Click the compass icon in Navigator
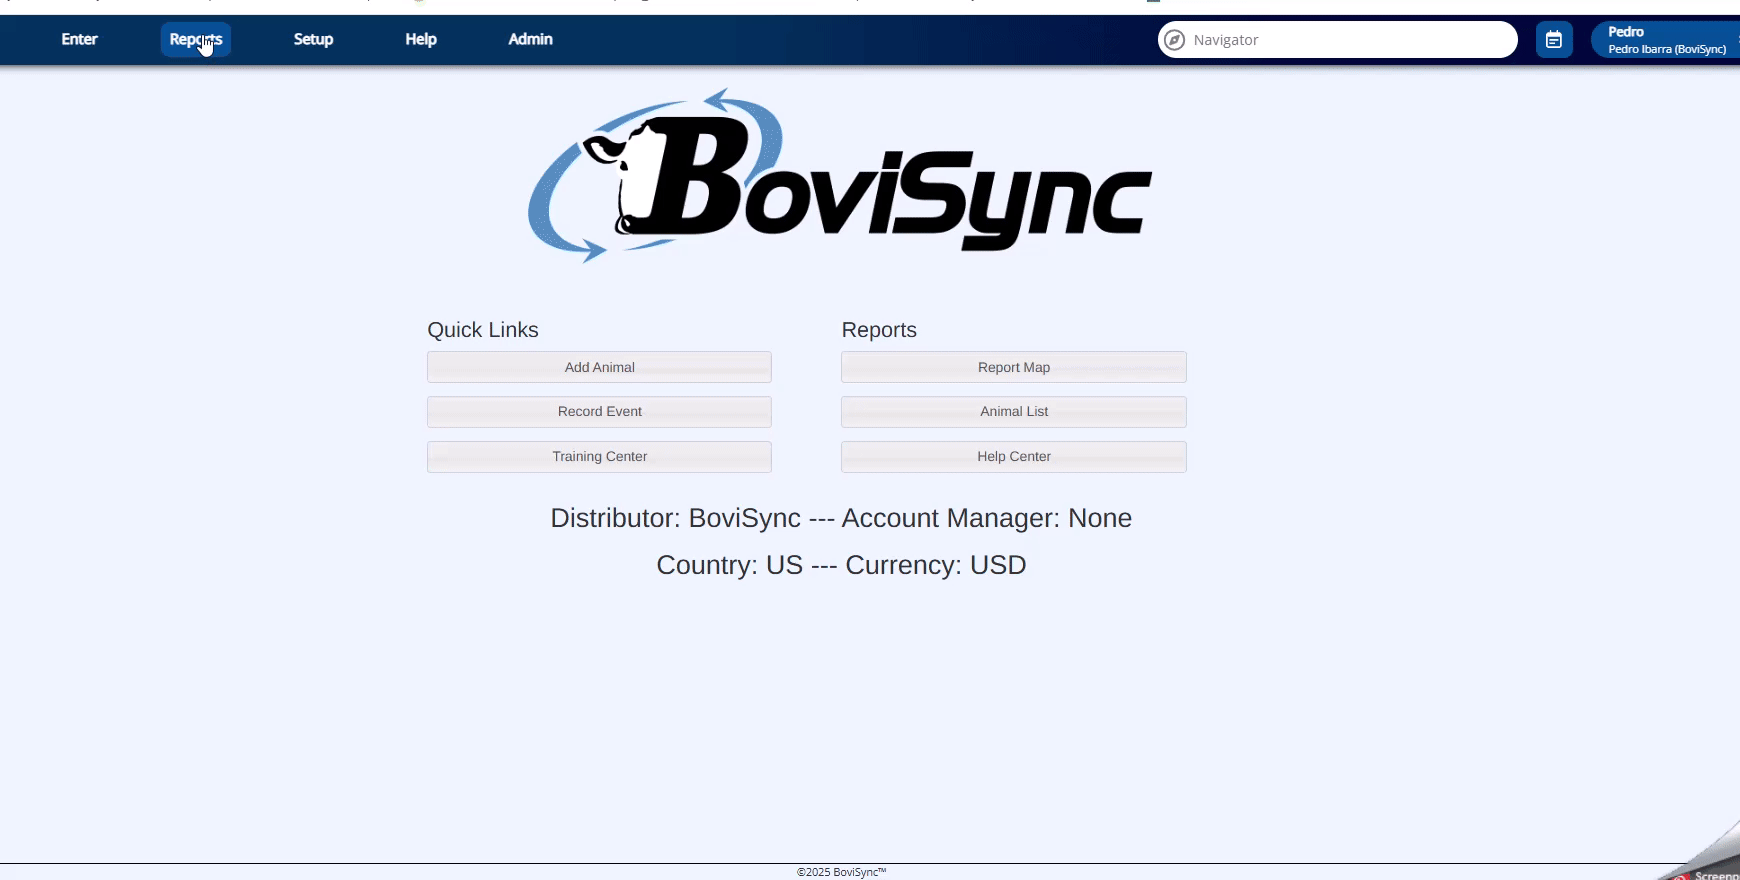The height and width of the screenshot is (880, 1740). point(1175,40)
